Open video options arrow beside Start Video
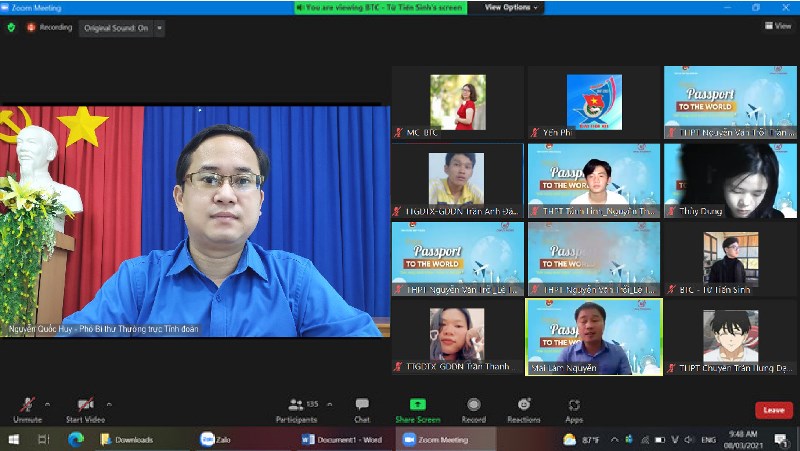The height and width of the screenshot is (451, 800). coord(109,404)
